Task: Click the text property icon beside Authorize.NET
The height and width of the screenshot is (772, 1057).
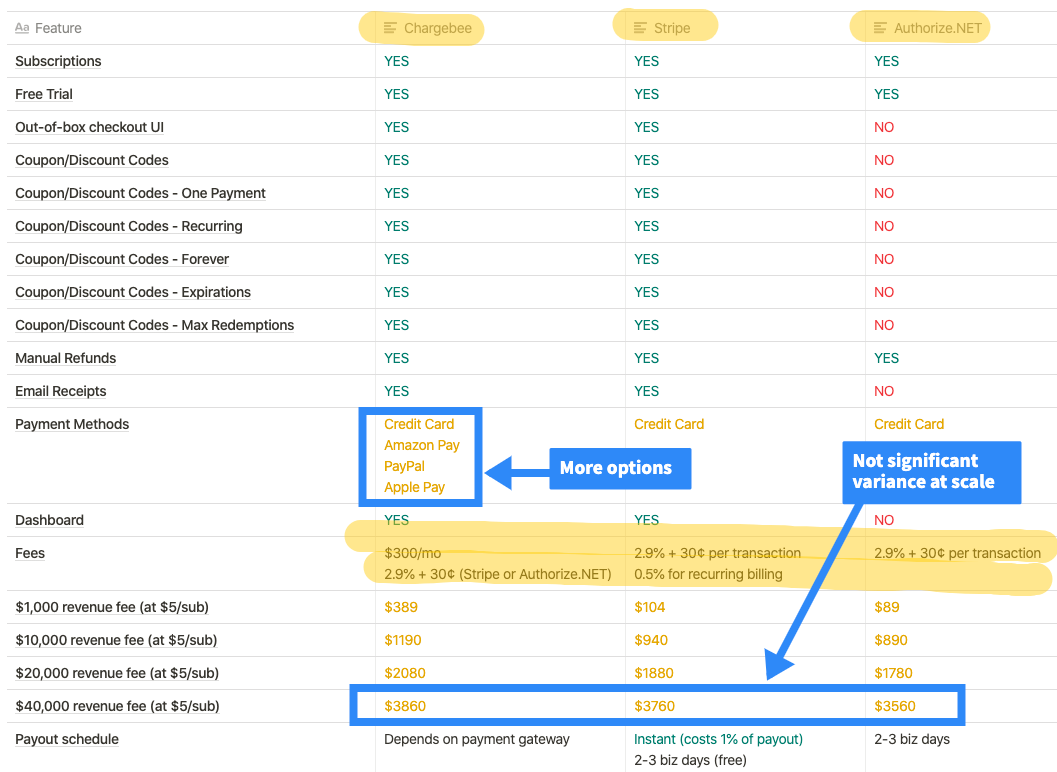Action: pyautogui.click(x=880, y=28)
